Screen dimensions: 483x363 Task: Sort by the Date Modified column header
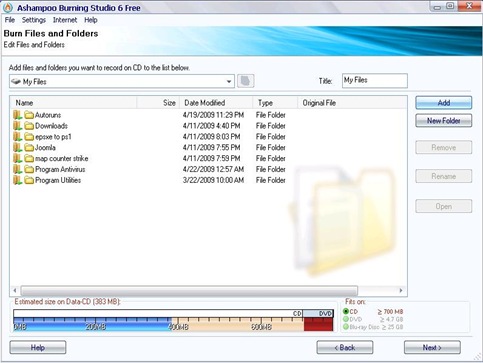coord(216,103)
